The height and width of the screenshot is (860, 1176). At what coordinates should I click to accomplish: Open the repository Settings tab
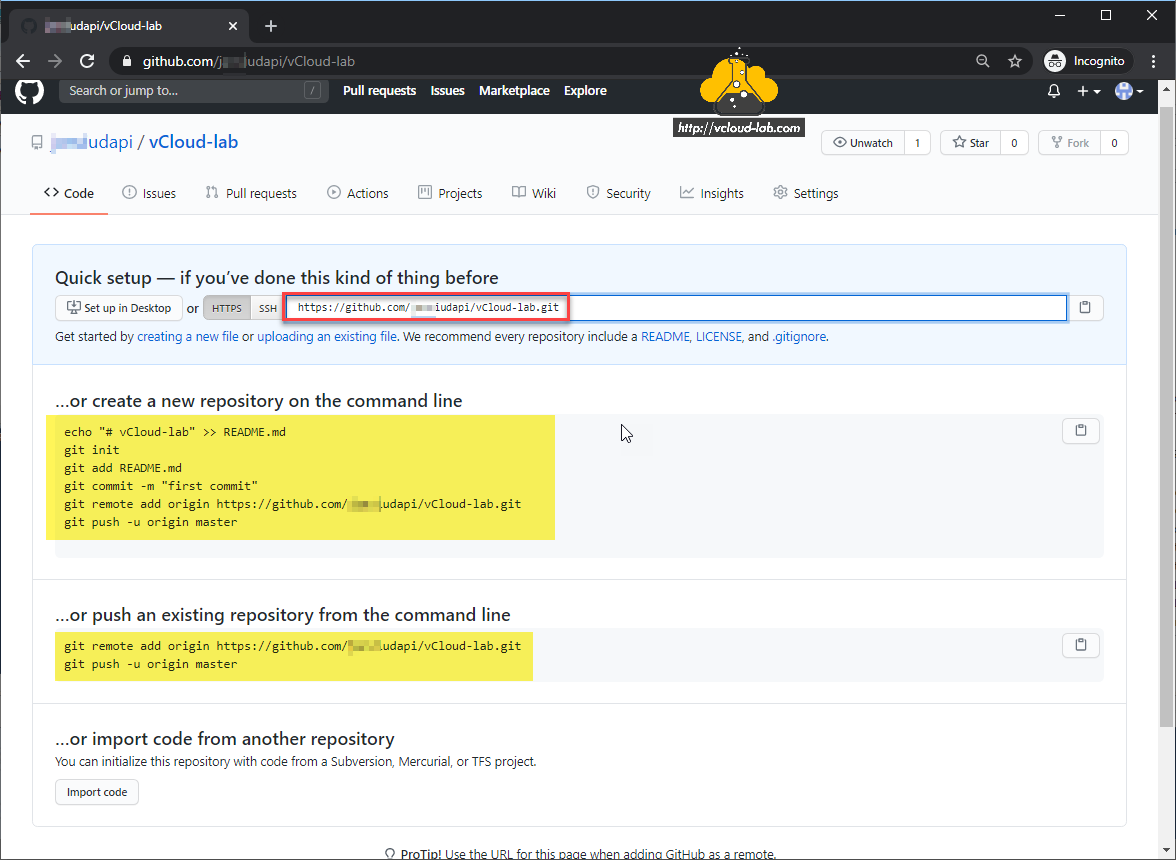[x=806, y=193]
